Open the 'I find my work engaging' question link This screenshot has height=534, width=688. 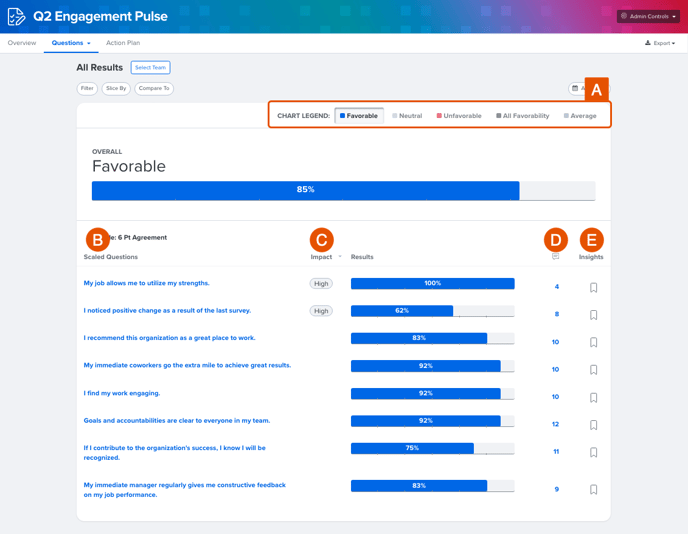[122, 393]
